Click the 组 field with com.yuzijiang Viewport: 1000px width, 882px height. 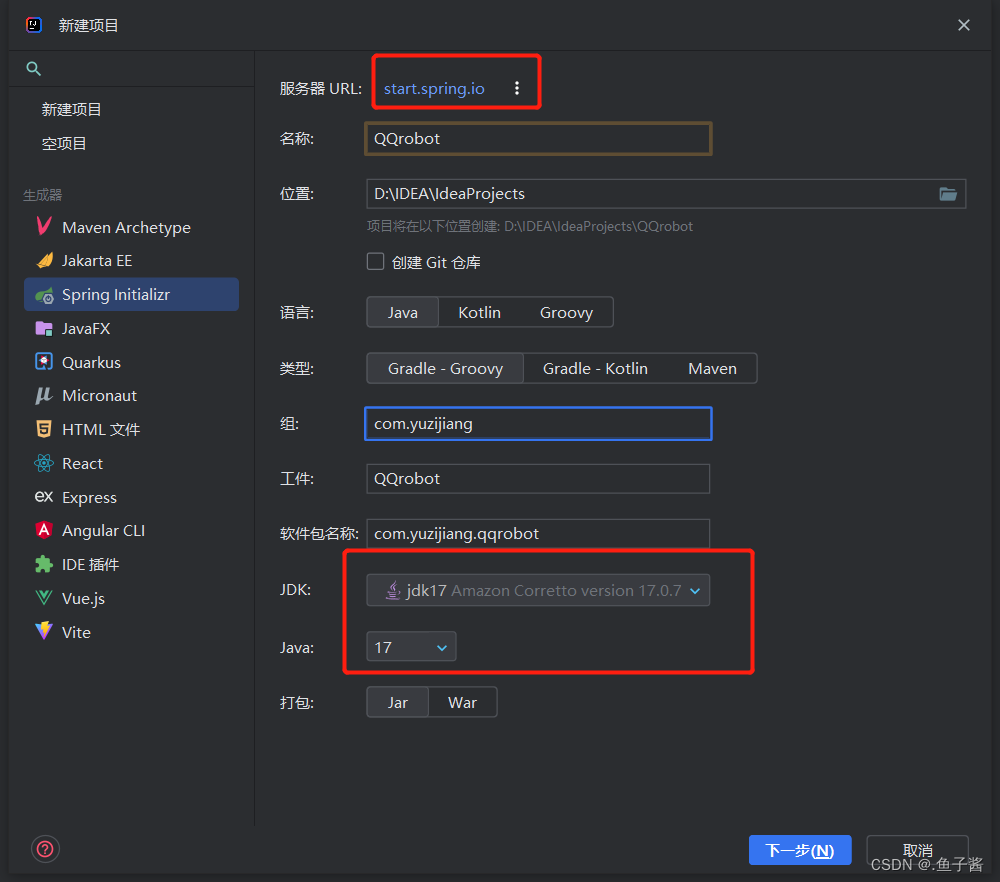point(538,423)
